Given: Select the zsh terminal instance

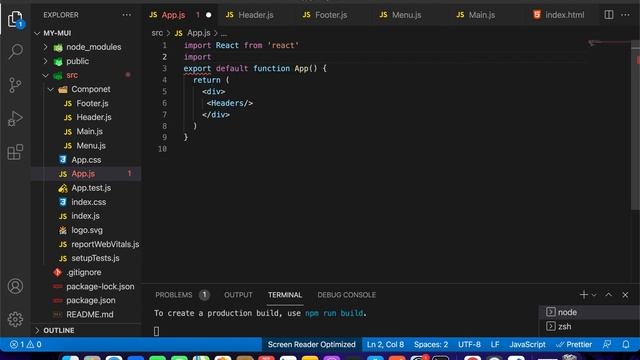Looking at the screenshot, I should tap(589, 327).
